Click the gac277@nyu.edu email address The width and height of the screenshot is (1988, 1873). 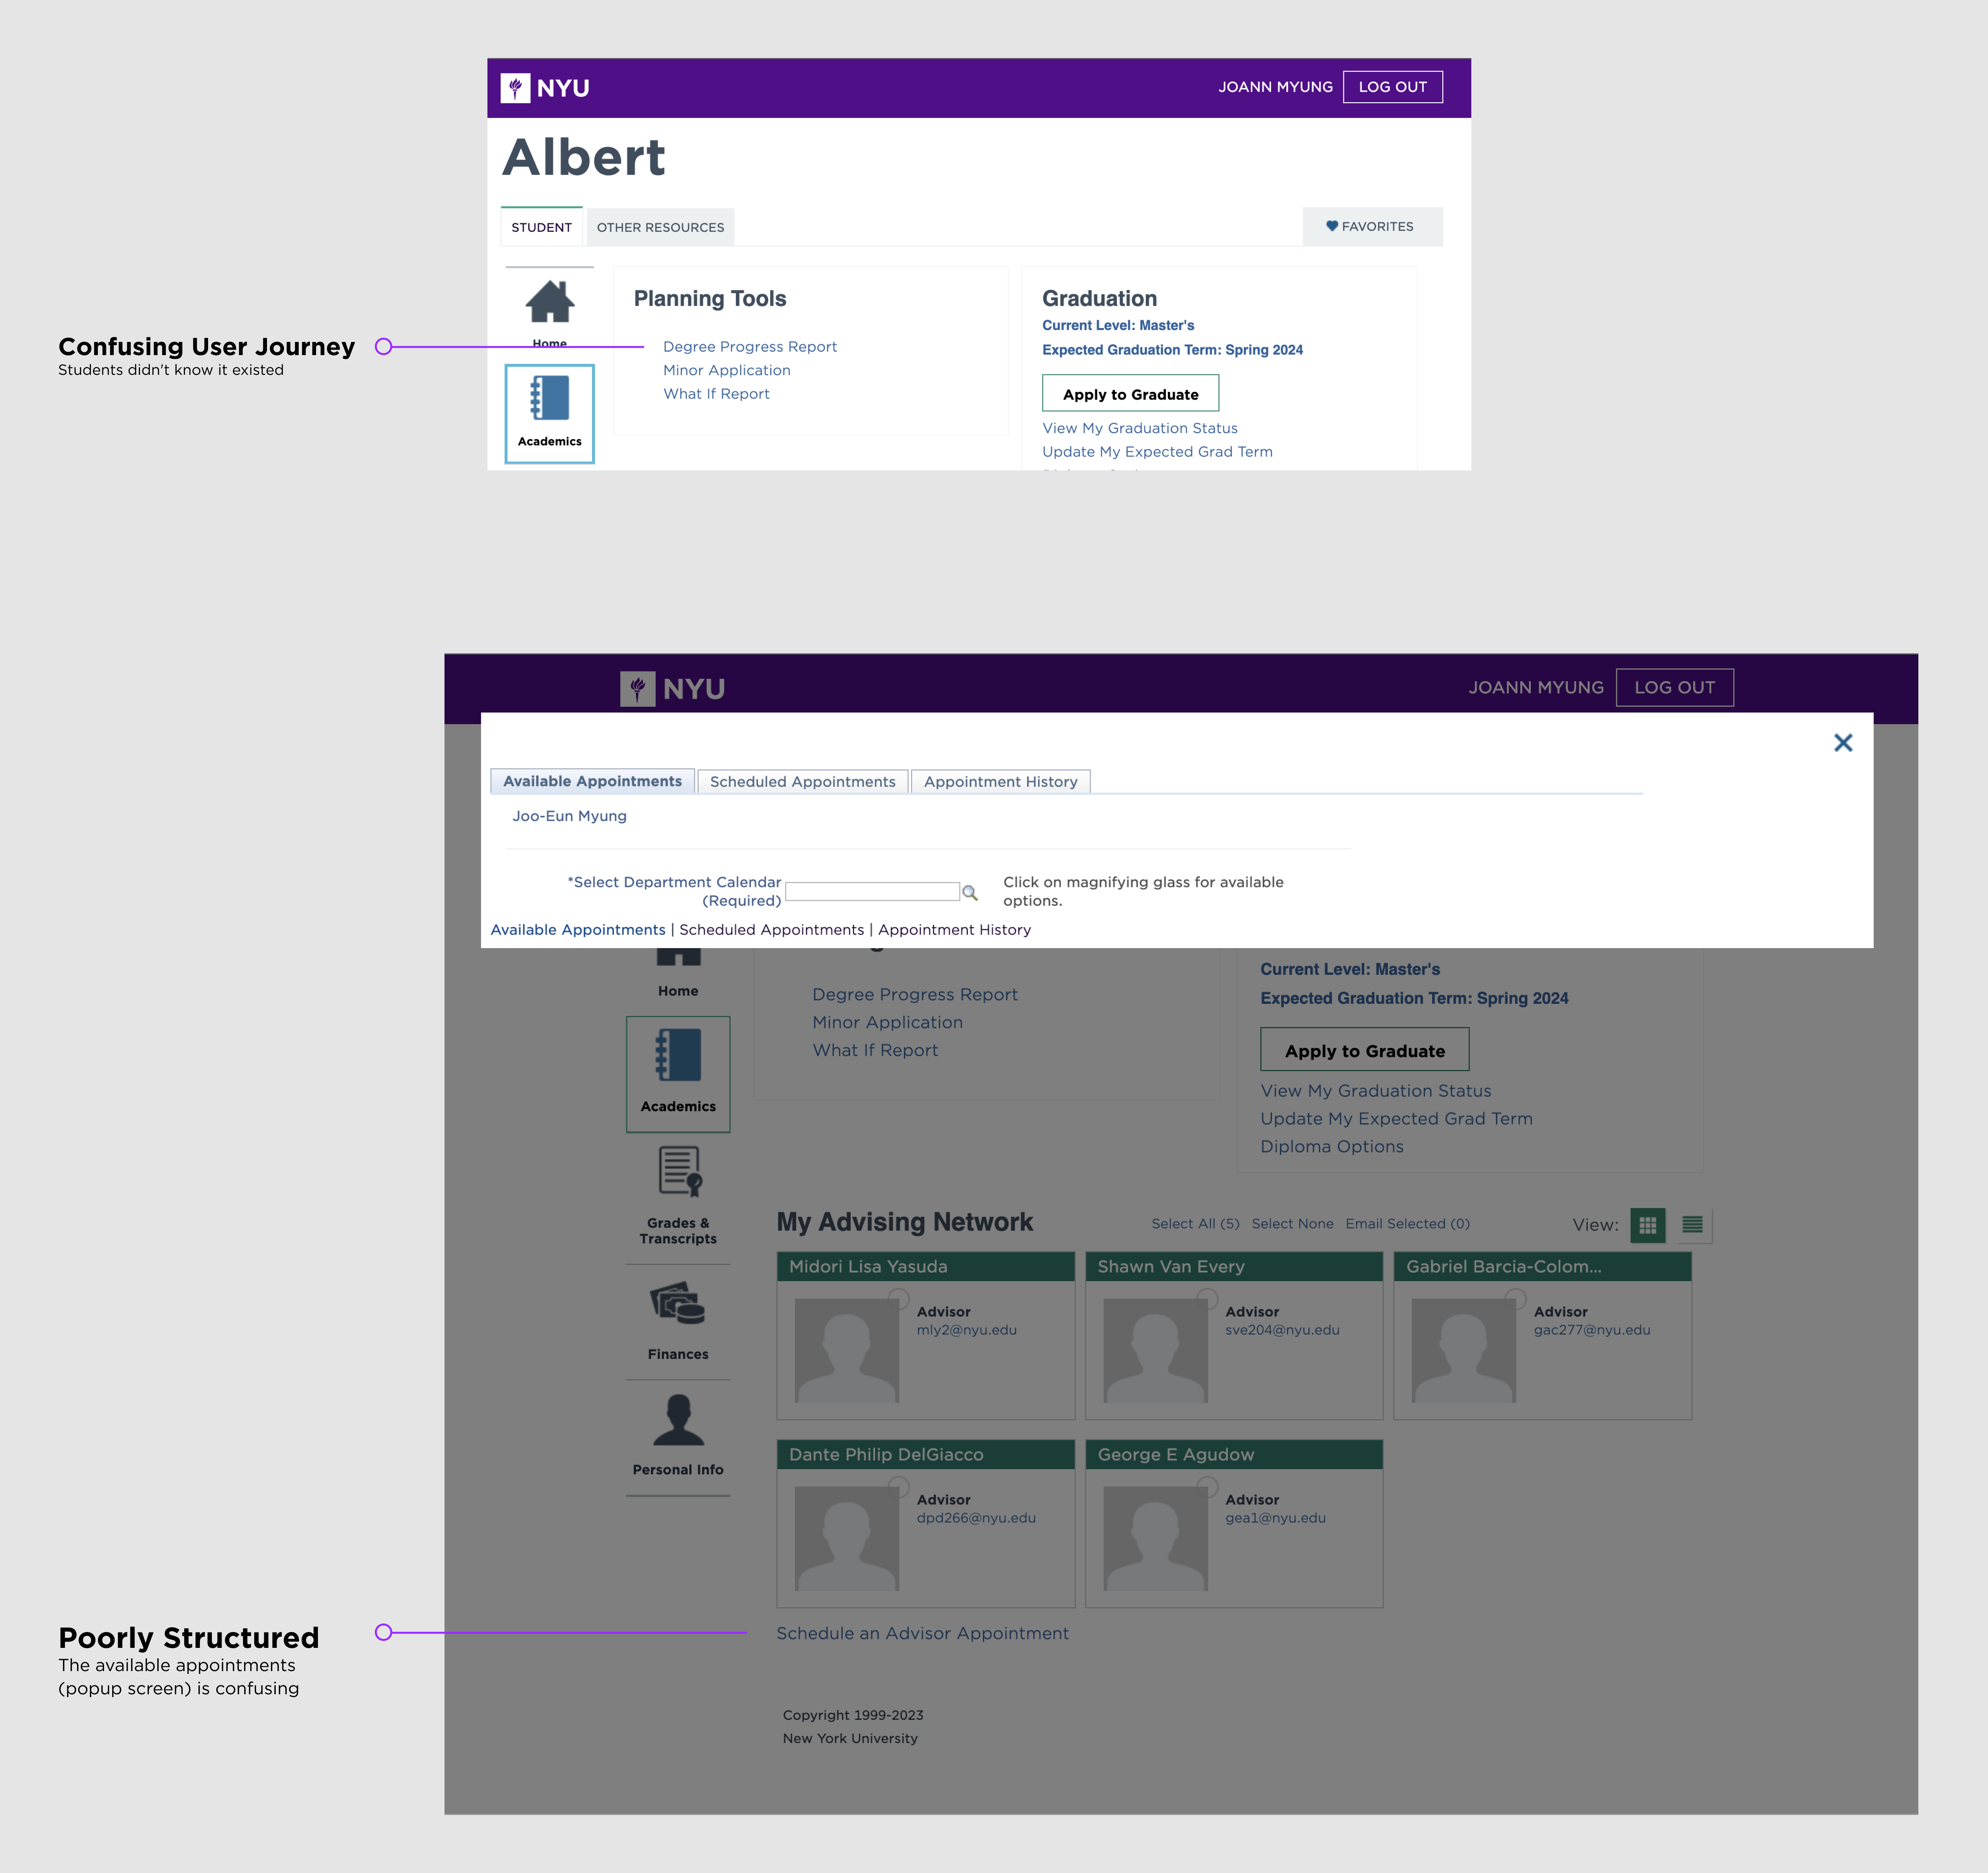(x=1592, y=1330)
